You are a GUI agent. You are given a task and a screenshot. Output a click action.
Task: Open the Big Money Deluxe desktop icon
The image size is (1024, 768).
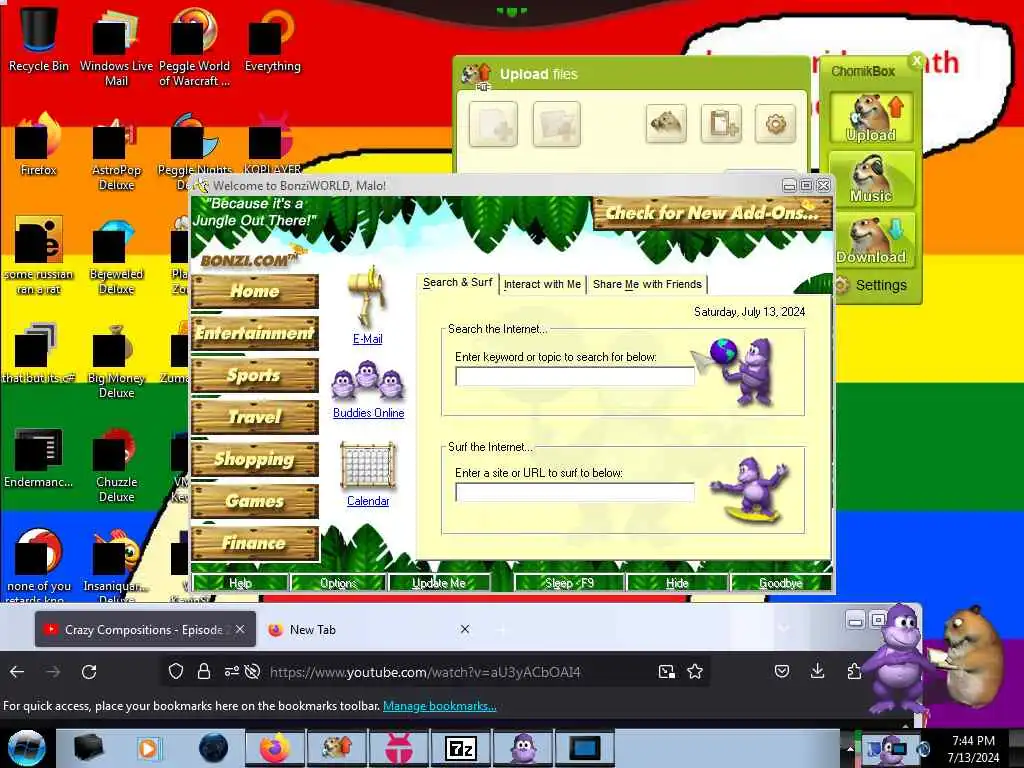(x=116, y=360)
